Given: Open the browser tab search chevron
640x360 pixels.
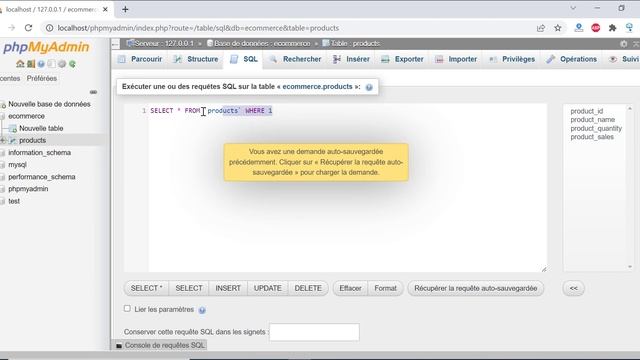Looking at the screenshot, I should (x=573, y=8).
